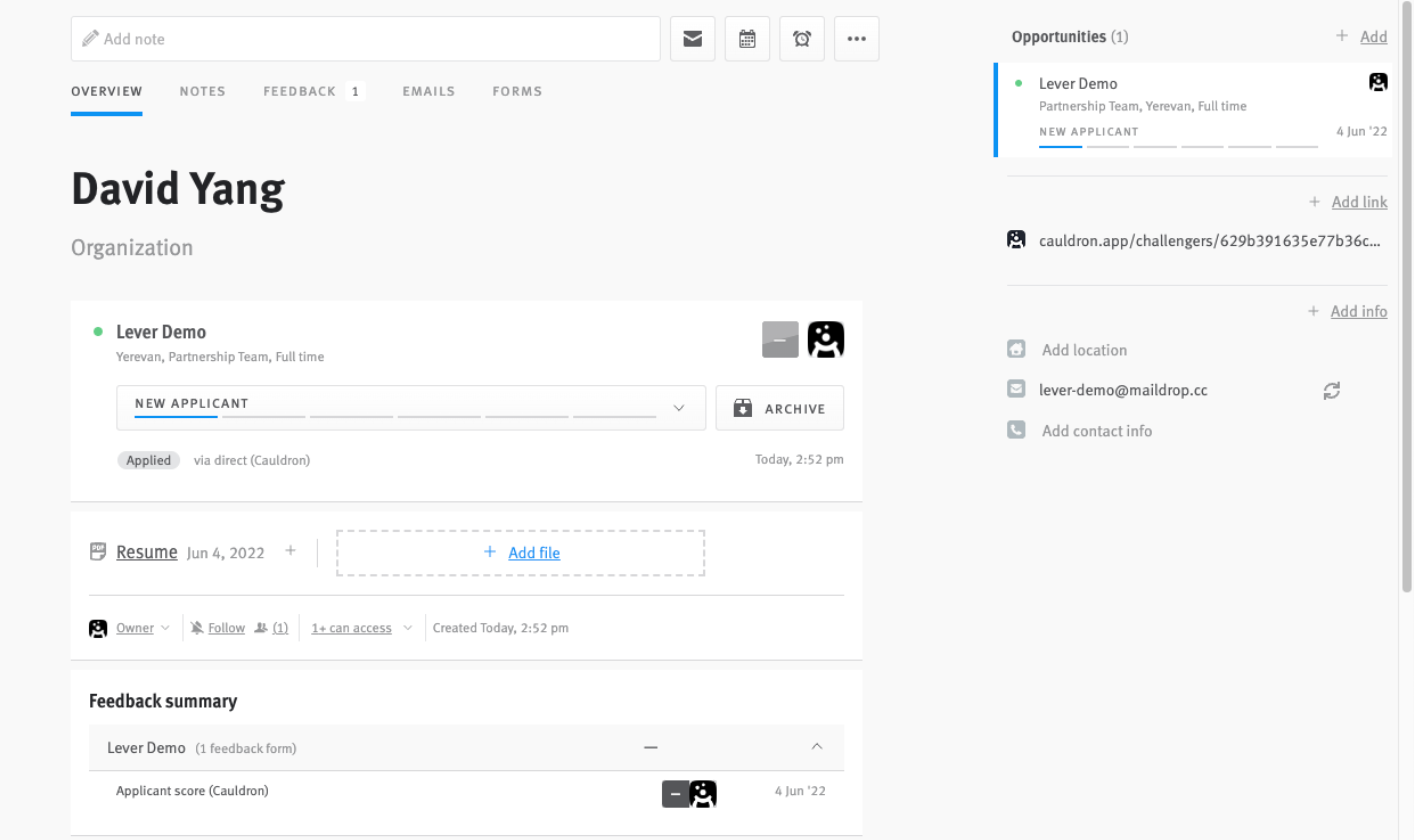Set a reminder via the alarm clock icon
This screenshot has width=1414, height=840.
click(801, 38)
